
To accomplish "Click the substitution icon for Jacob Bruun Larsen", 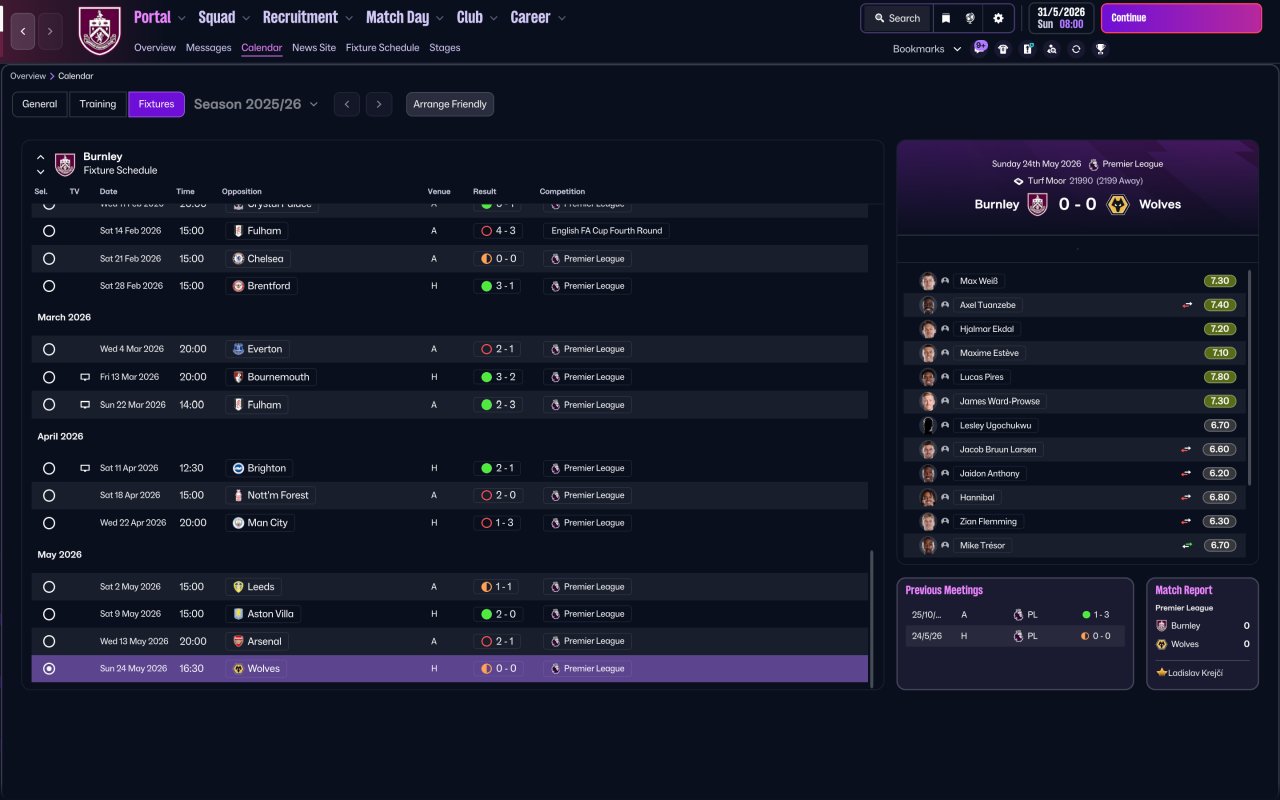I will tap(1187, 449).
